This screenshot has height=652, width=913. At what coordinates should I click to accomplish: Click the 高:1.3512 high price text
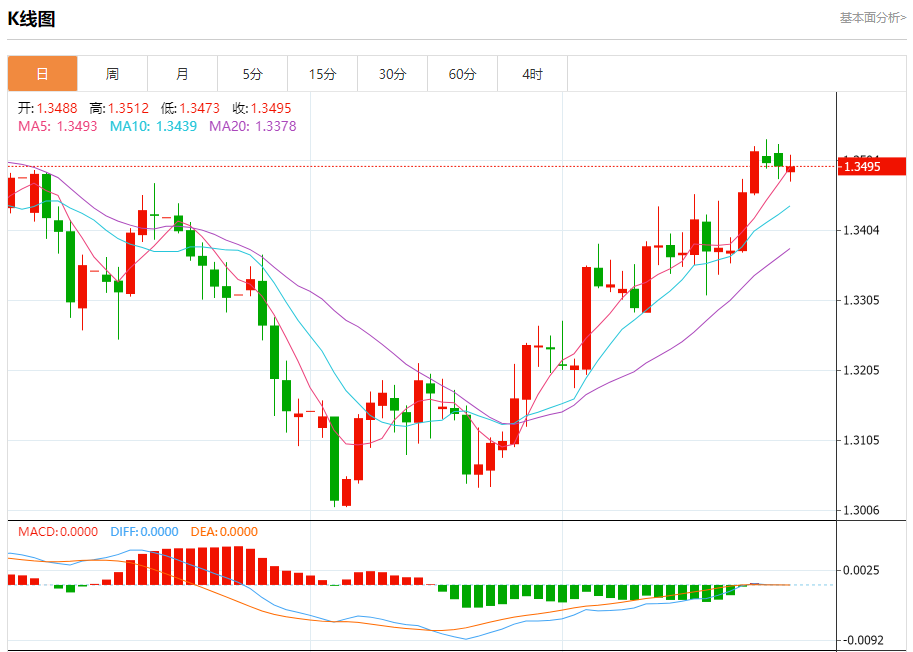[x=119, y=108]
